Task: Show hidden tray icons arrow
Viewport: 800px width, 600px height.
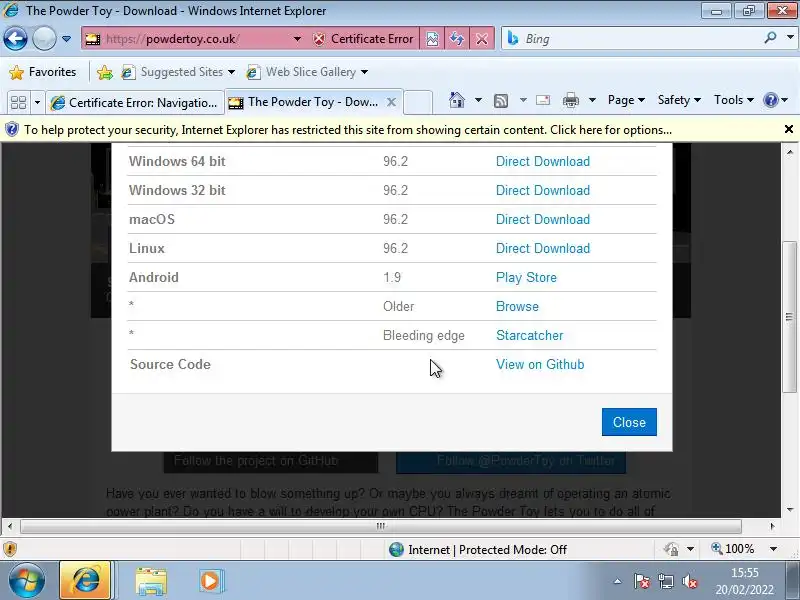Action: (x=617, y=581)
